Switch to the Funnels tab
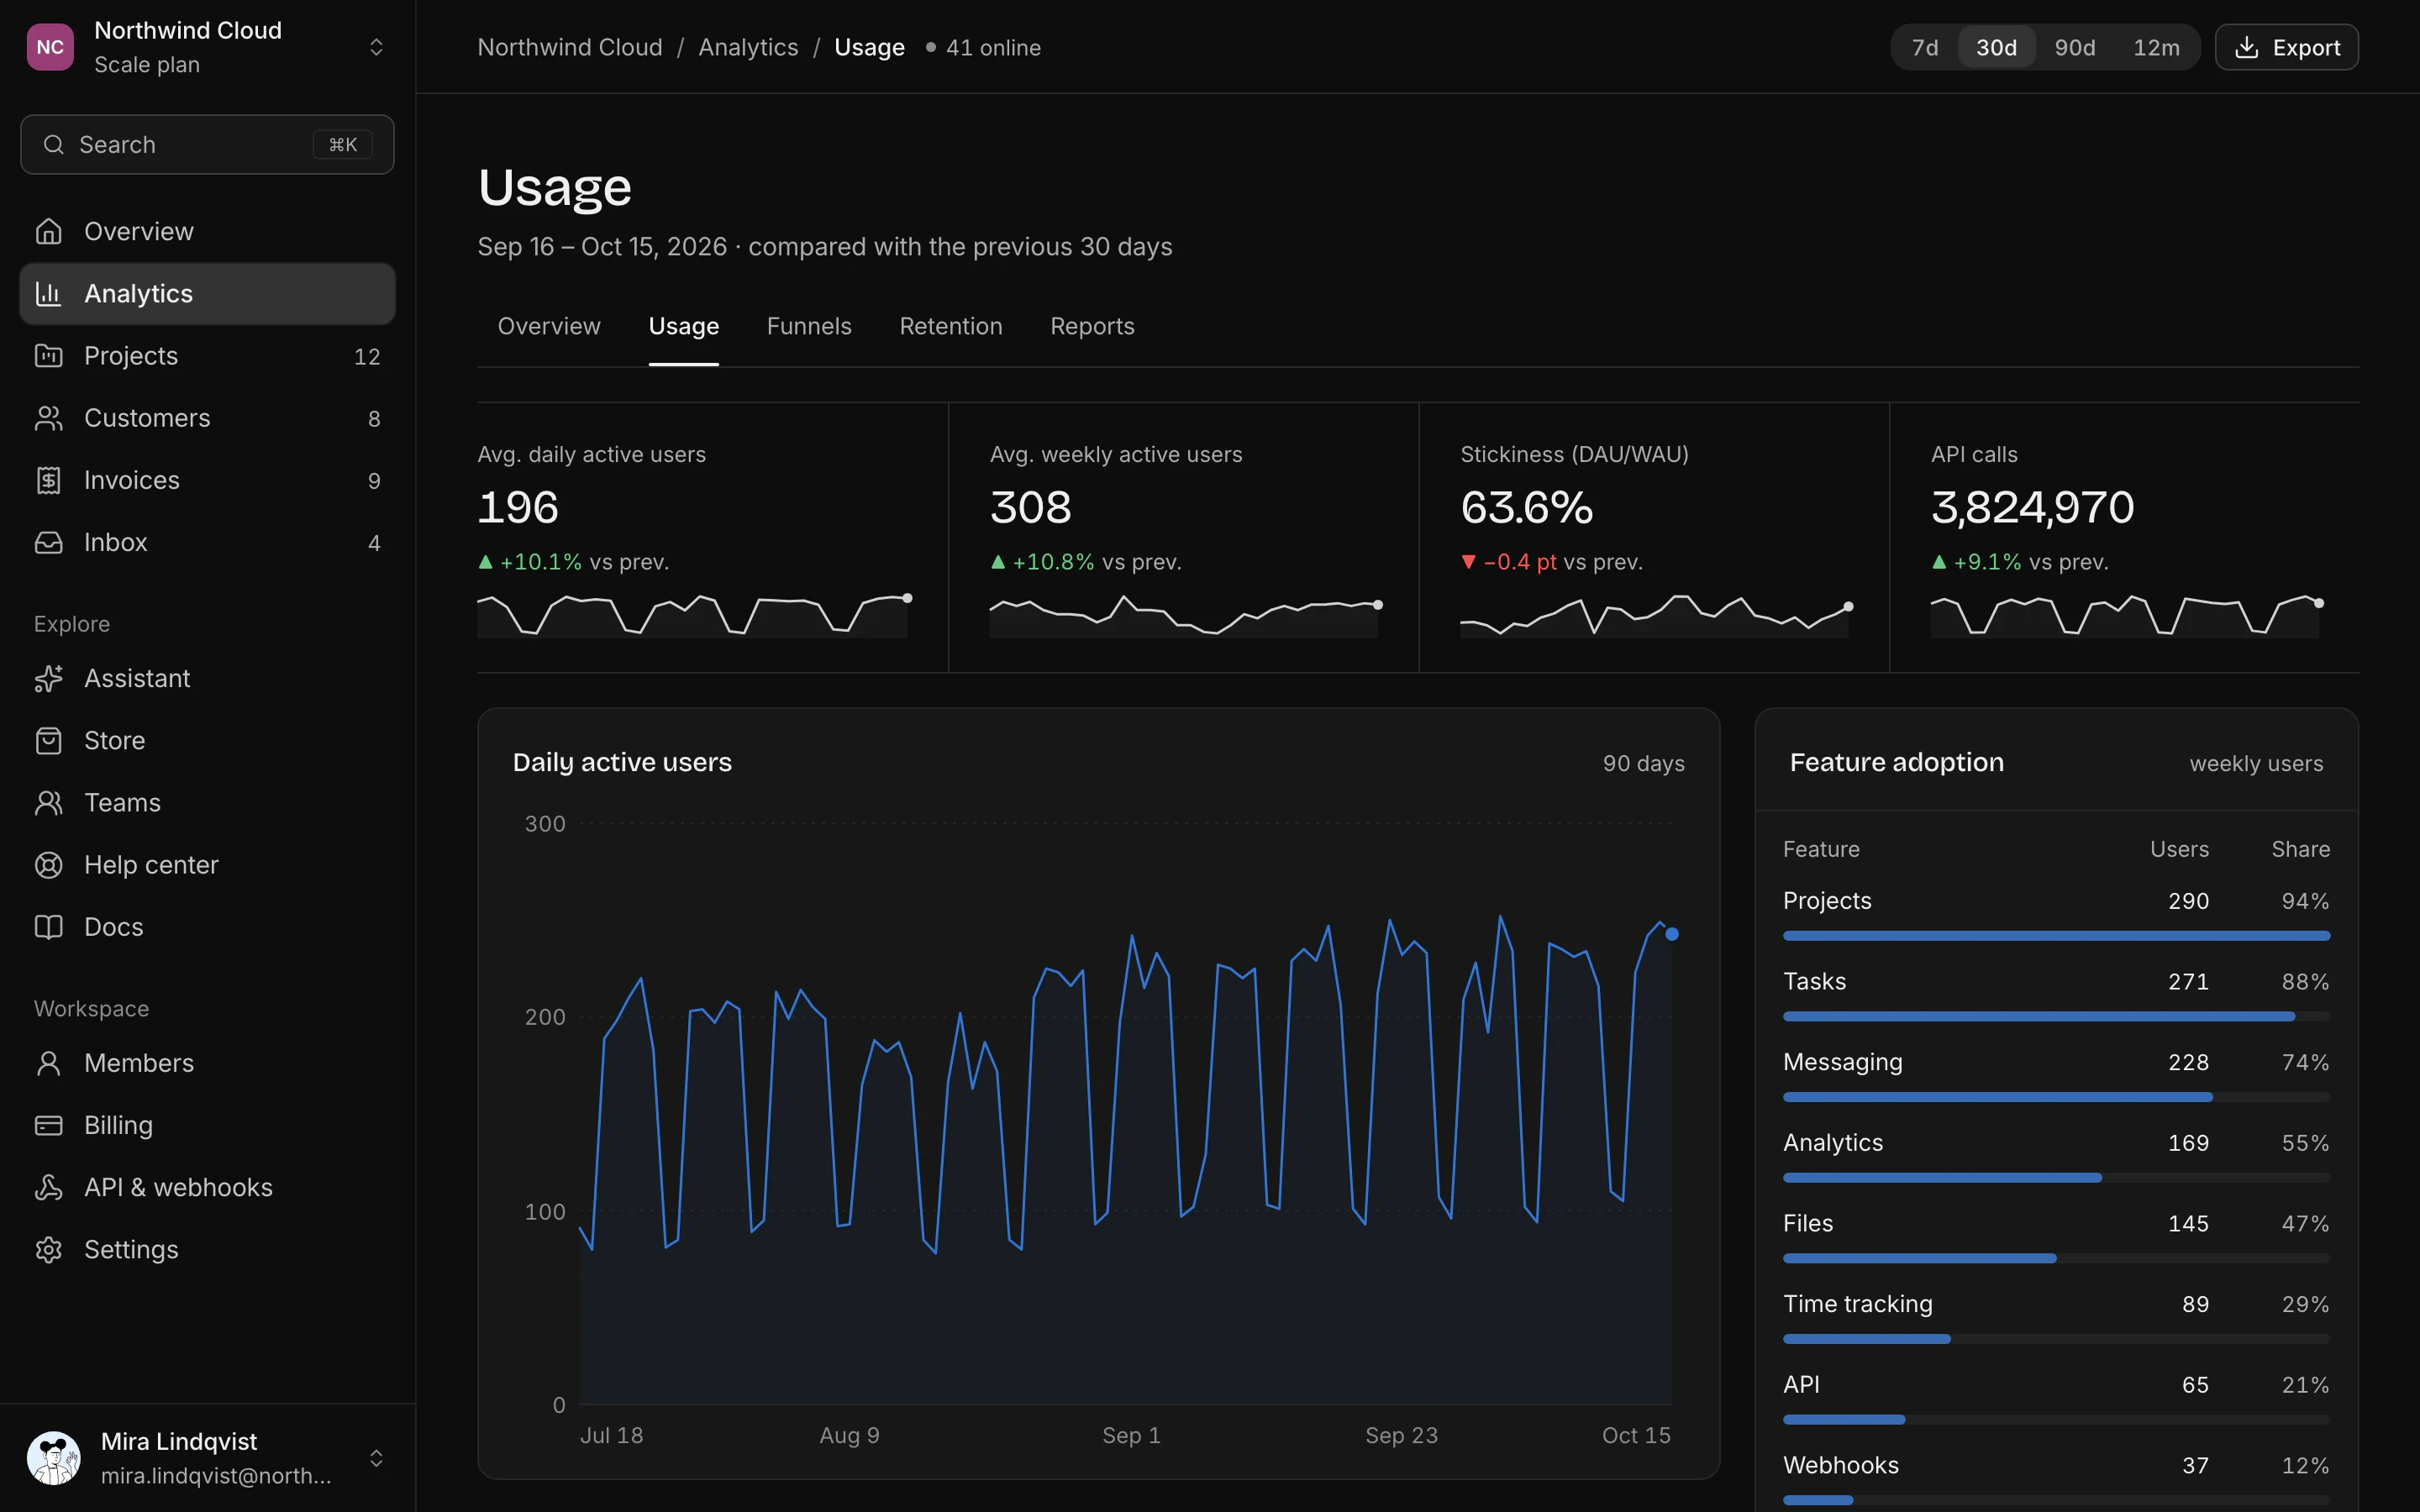Viewport: 2420px width, 1512px height. 809,326
